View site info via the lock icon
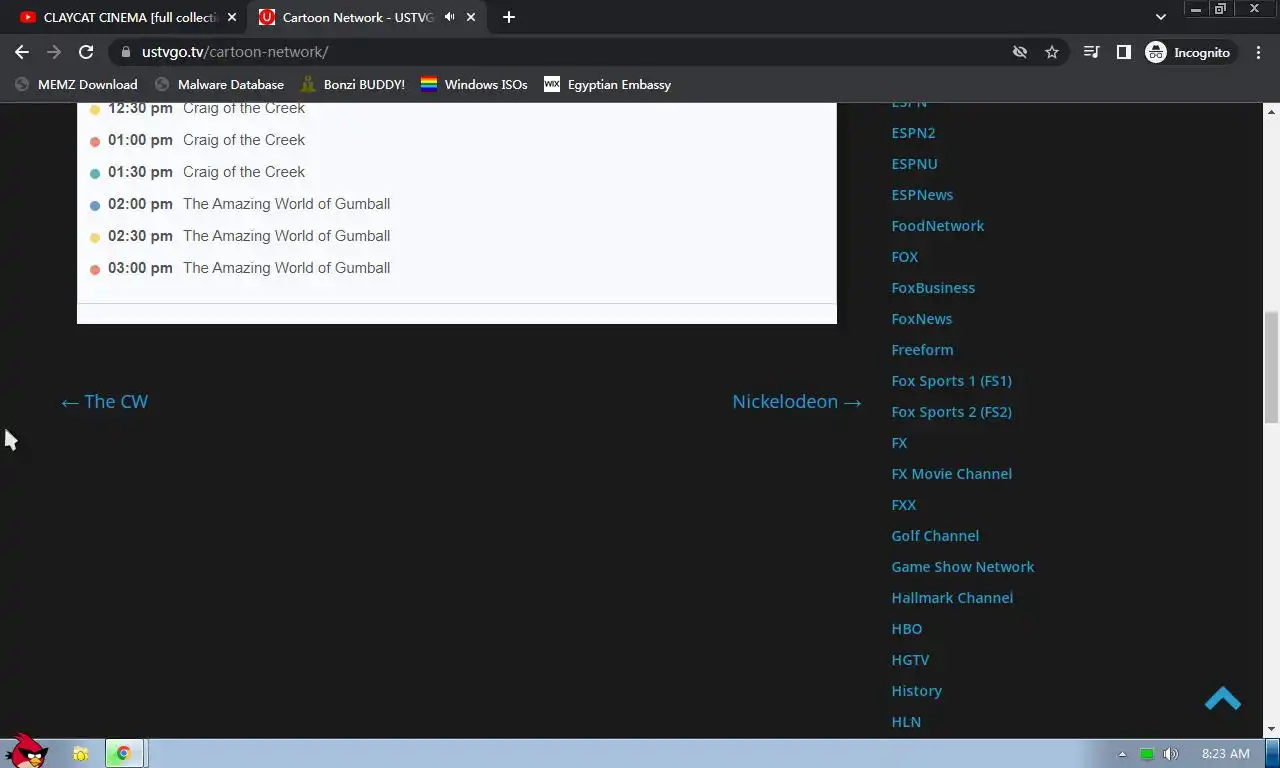The width and height of the screenshot is (1280, 768). (125, 52)
